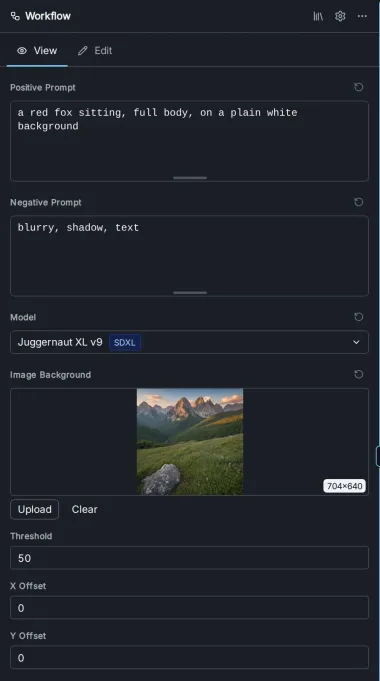Viewport: 380px width, 681px height.
Task: Reset the Positive Prompt field
Action: coord(358,87)
